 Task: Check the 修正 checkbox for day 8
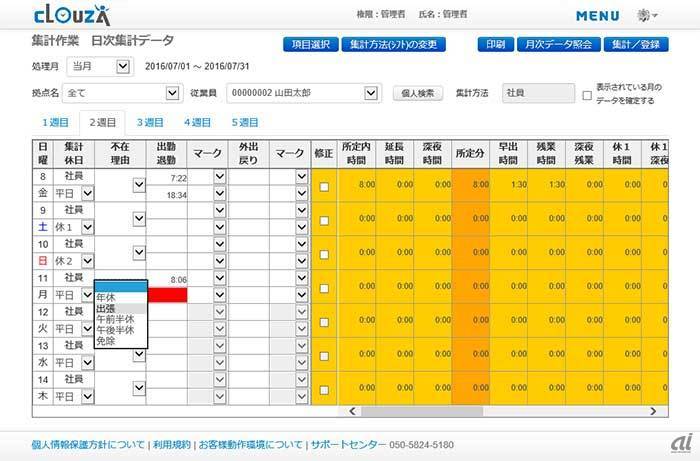[323, 186]
